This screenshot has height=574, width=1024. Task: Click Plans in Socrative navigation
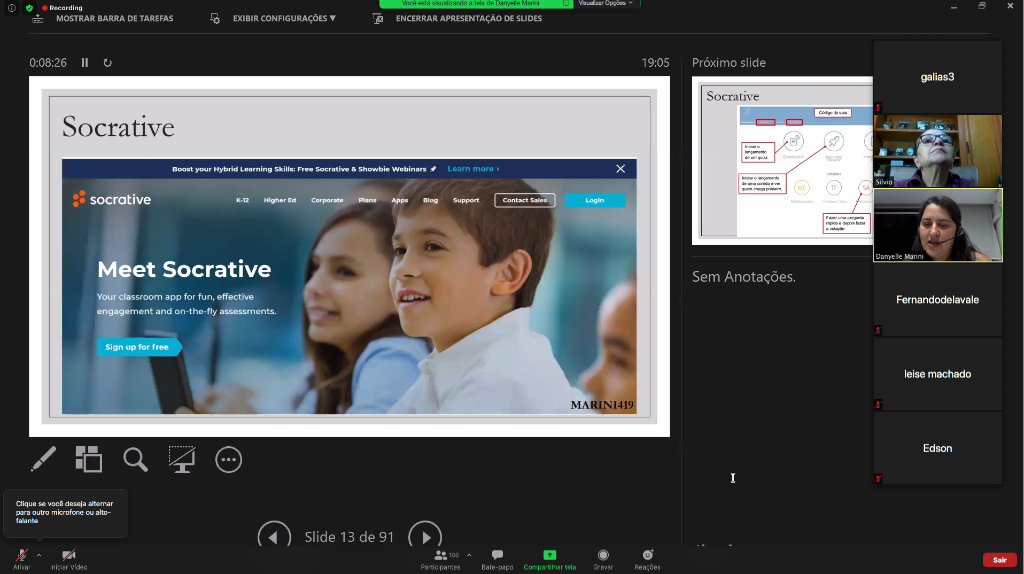[367, 200]
